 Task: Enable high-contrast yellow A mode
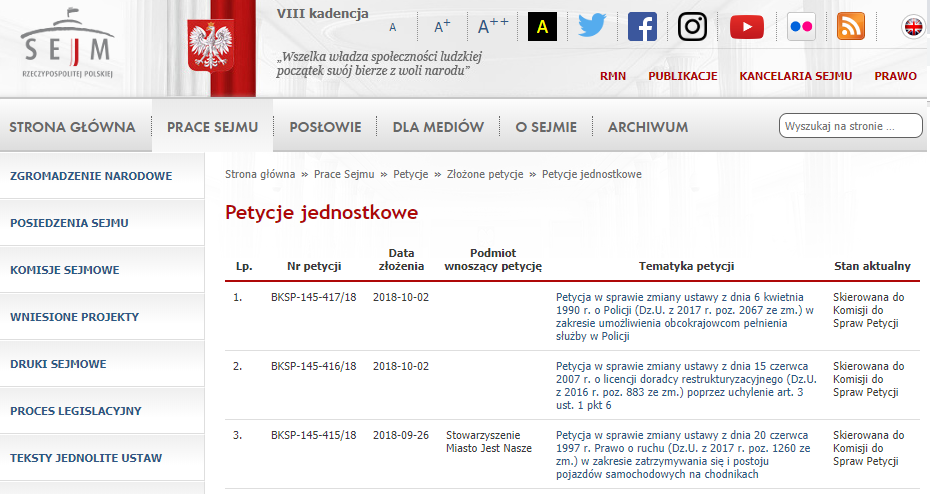click(542, 27)
